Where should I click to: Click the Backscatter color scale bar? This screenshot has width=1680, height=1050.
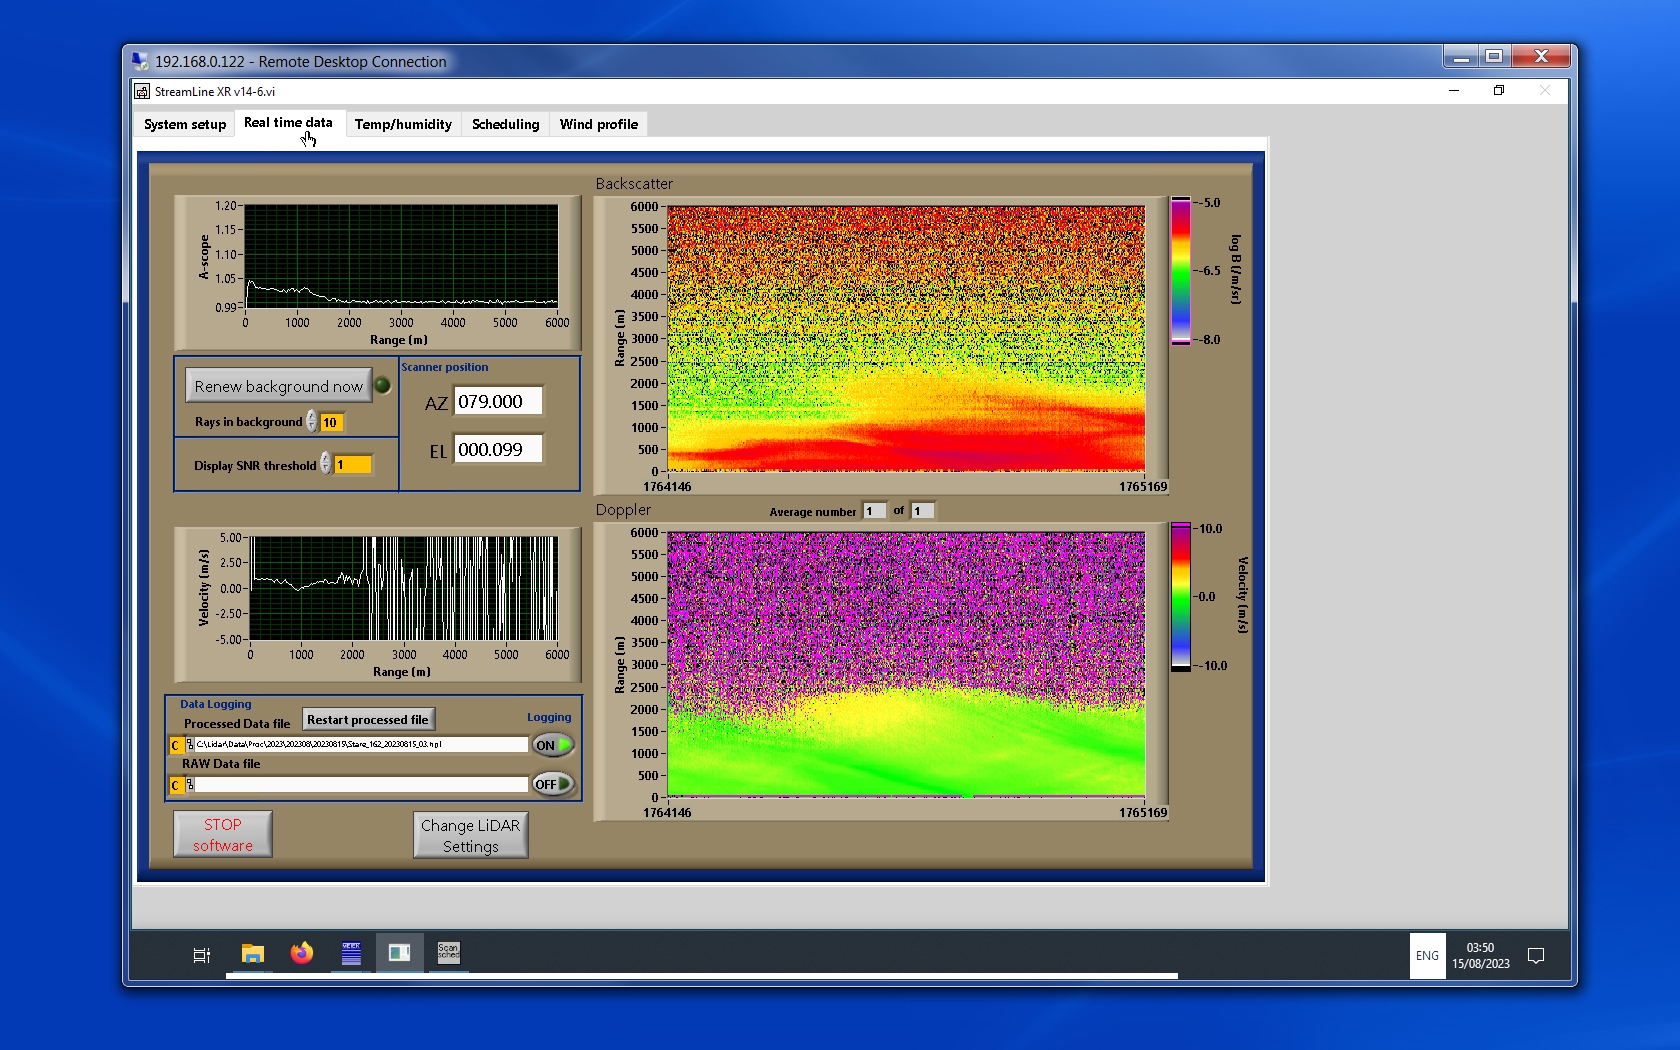(x=1181, y=271)
